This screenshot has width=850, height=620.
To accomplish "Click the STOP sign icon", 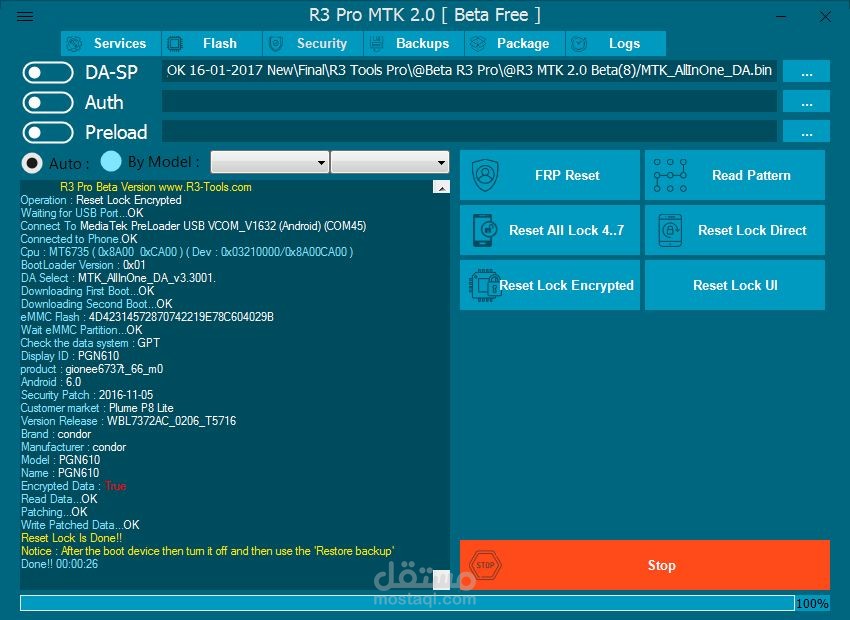I will click(485, 565).
